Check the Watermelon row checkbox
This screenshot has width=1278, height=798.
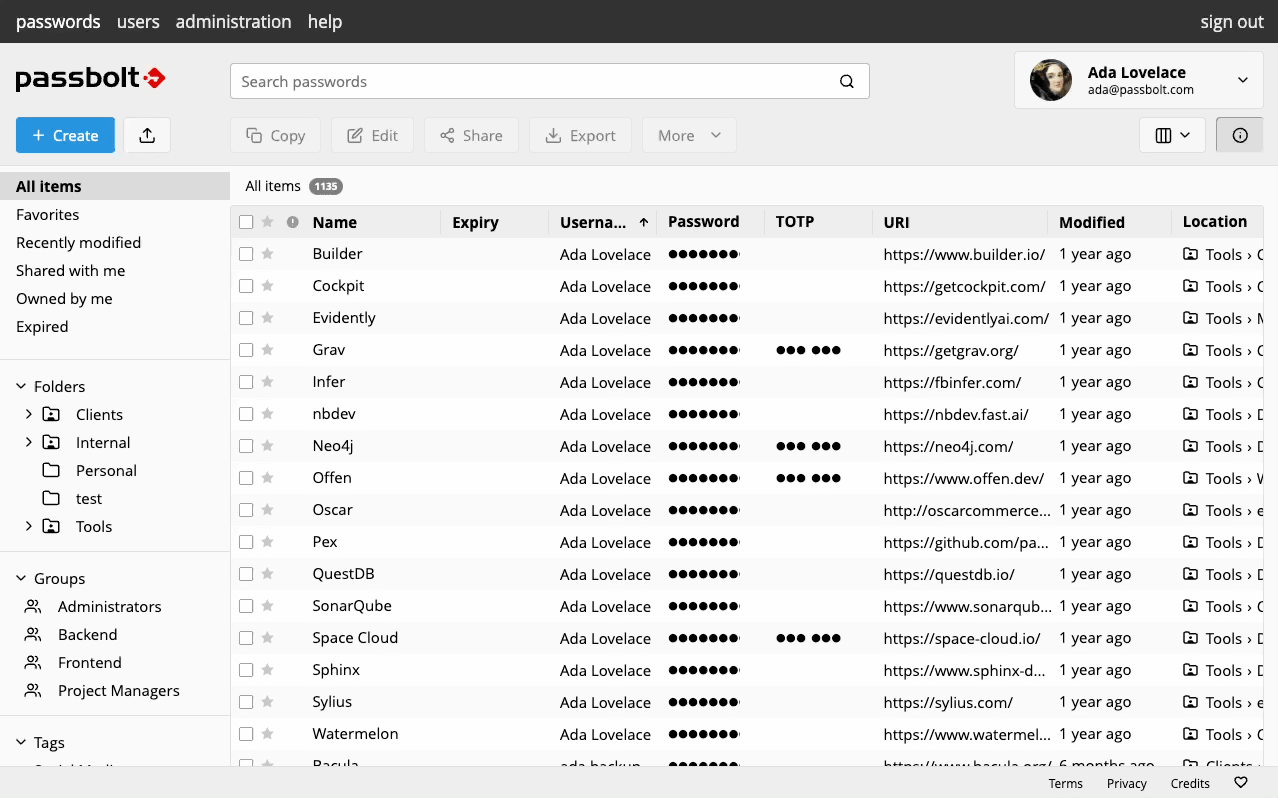click(246, 734)
